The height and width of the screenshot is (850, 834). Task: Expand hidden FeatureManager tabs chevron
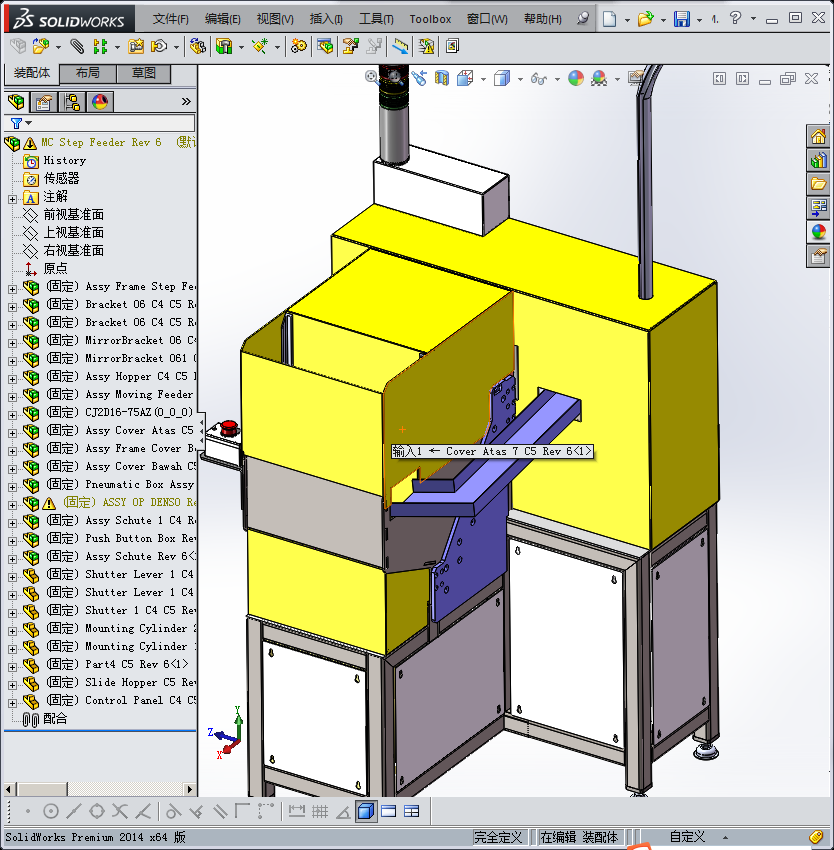tap(186, 102)
